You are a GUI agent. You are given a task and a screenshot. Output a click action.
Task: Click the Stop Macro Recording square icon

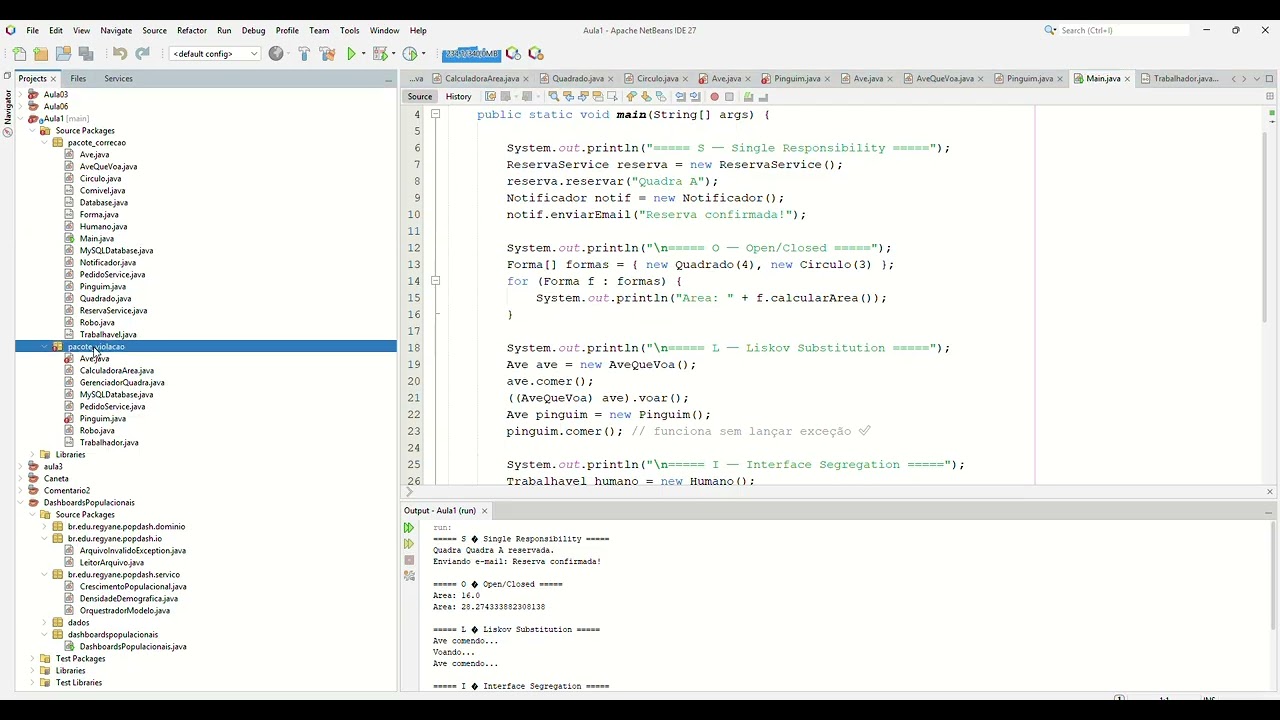click(729, 97)
